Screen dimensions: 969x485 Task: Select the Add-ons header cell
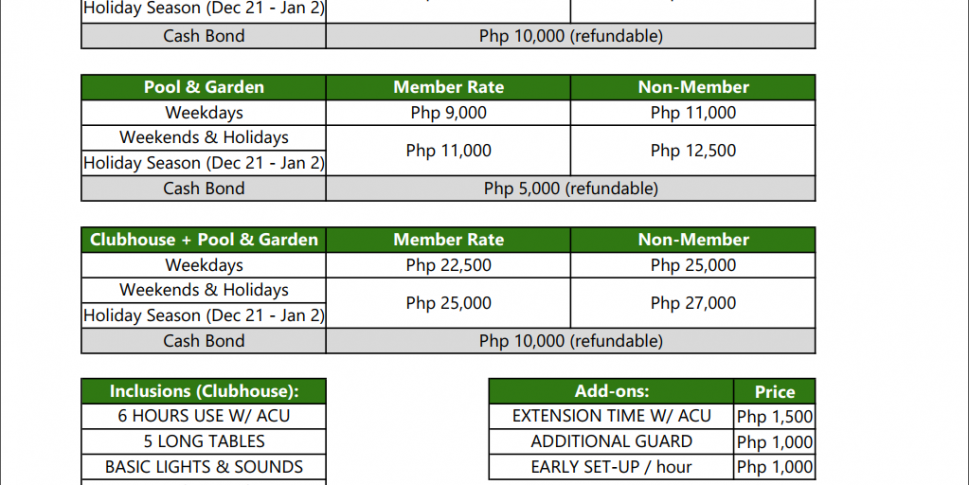611,391
